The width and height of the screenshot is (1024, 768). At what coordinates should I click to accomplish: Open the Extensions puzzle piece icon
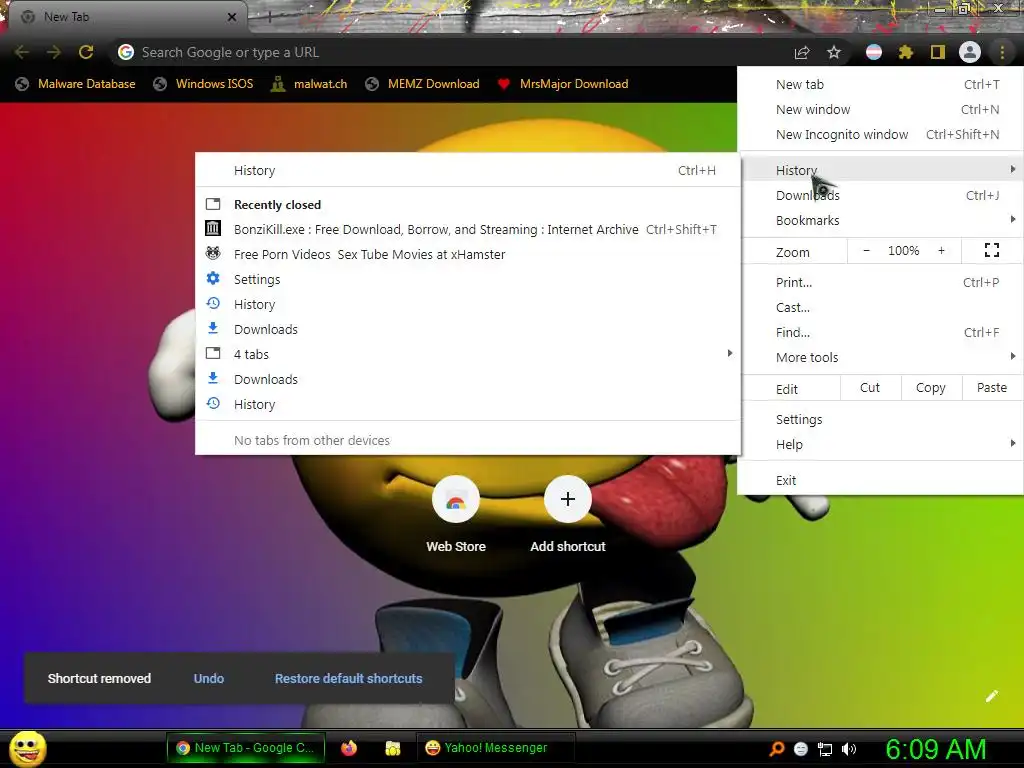pos(905,52)
